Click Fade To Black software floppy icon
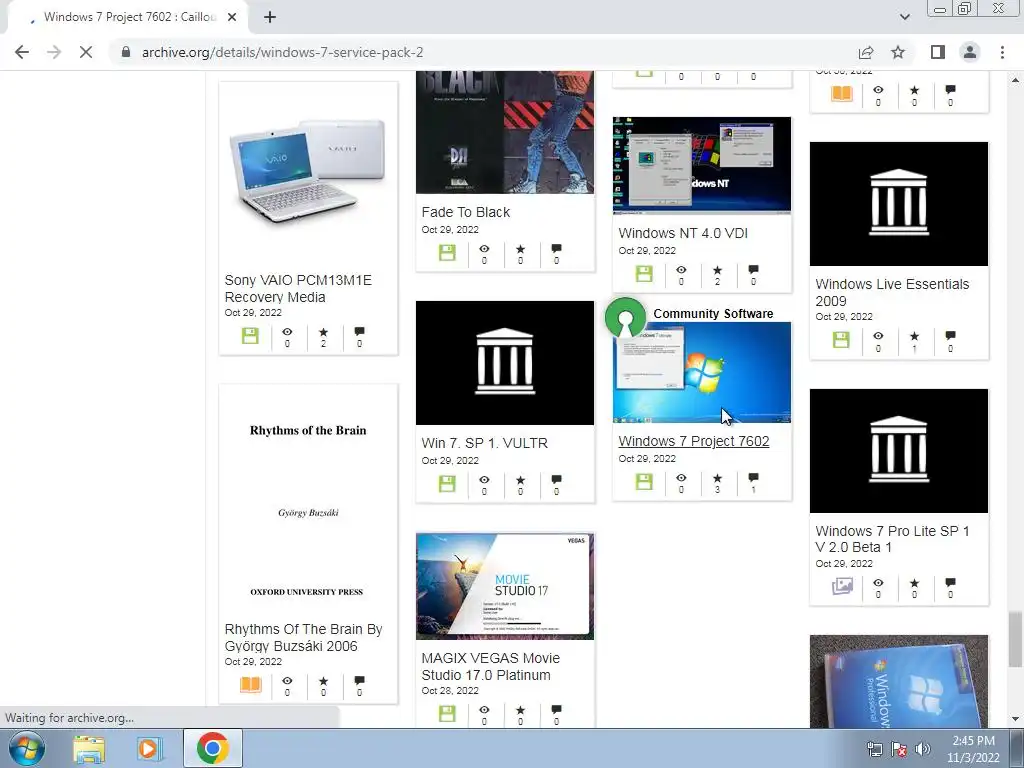 click(447, 253)
